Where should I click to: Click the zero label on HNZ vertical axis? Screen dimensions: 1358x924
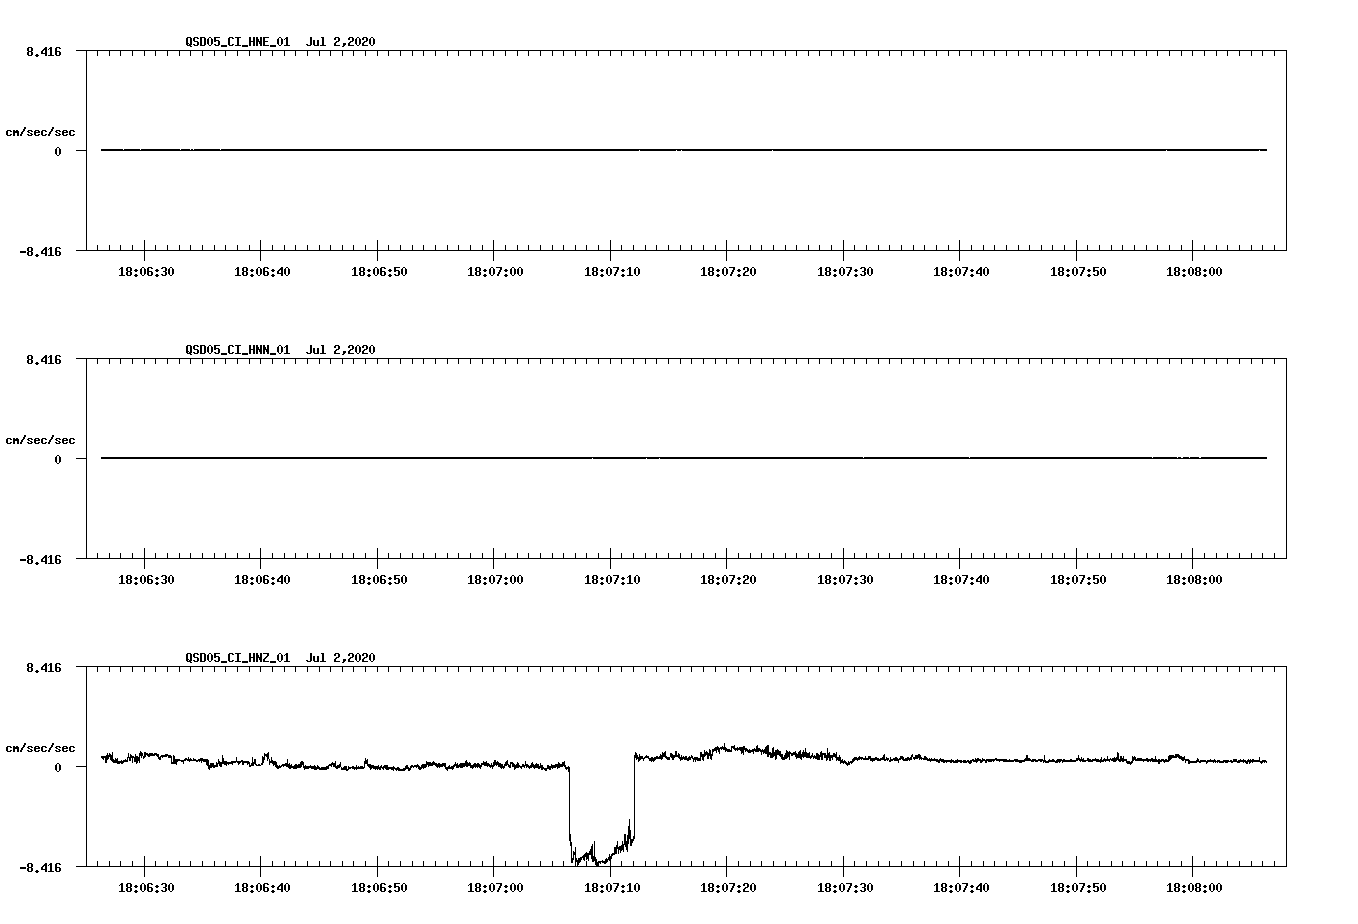tap(58, 768)
